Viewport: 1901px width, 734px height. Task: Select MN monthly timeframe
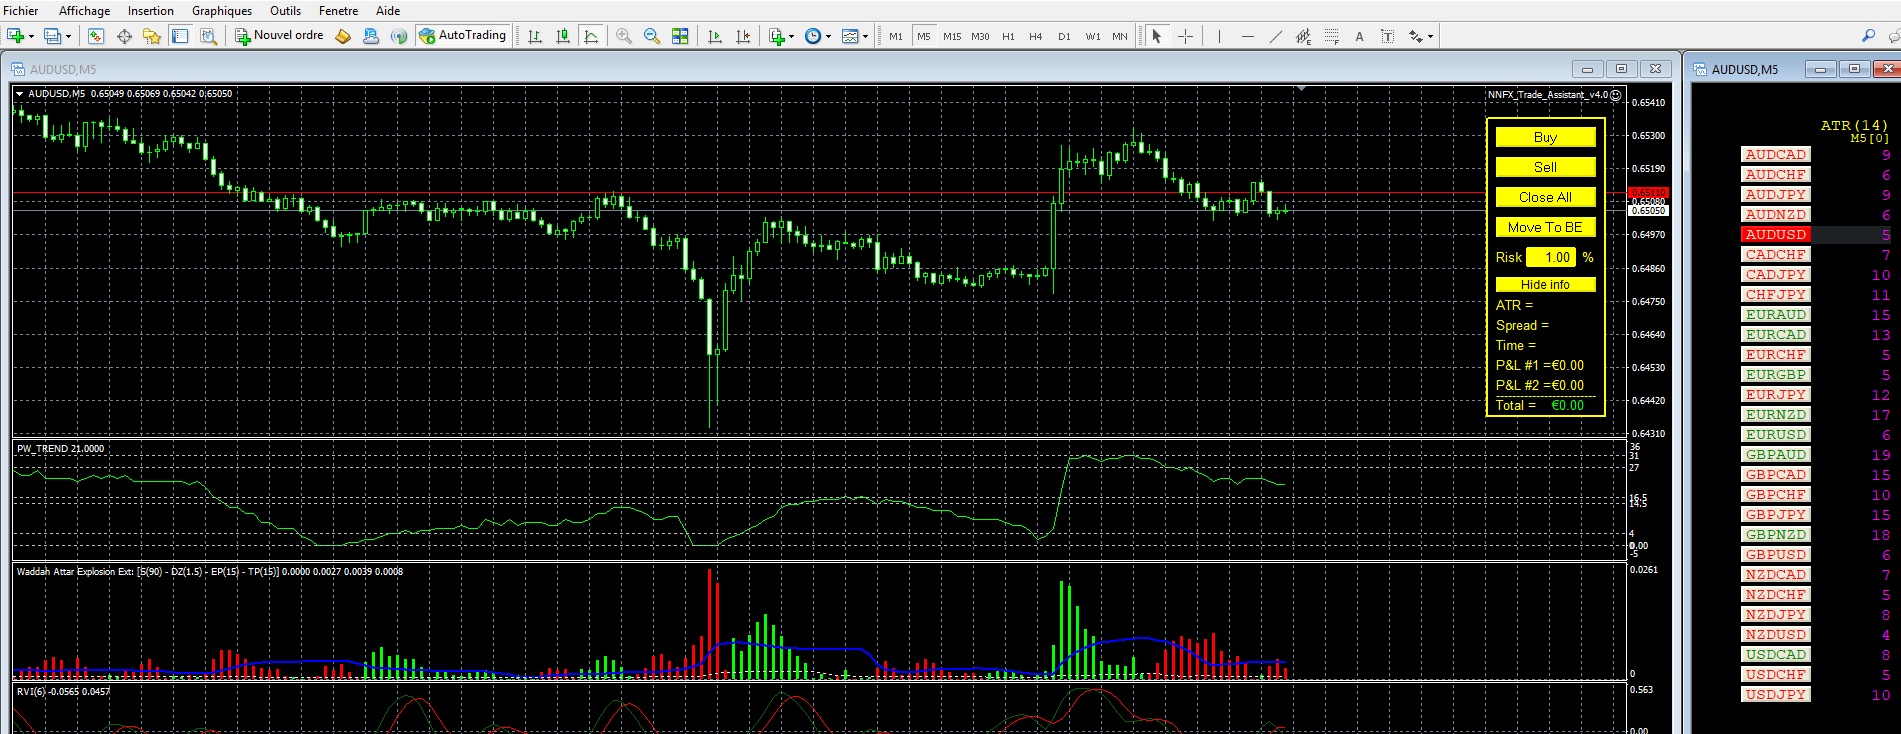(1120, 36)
